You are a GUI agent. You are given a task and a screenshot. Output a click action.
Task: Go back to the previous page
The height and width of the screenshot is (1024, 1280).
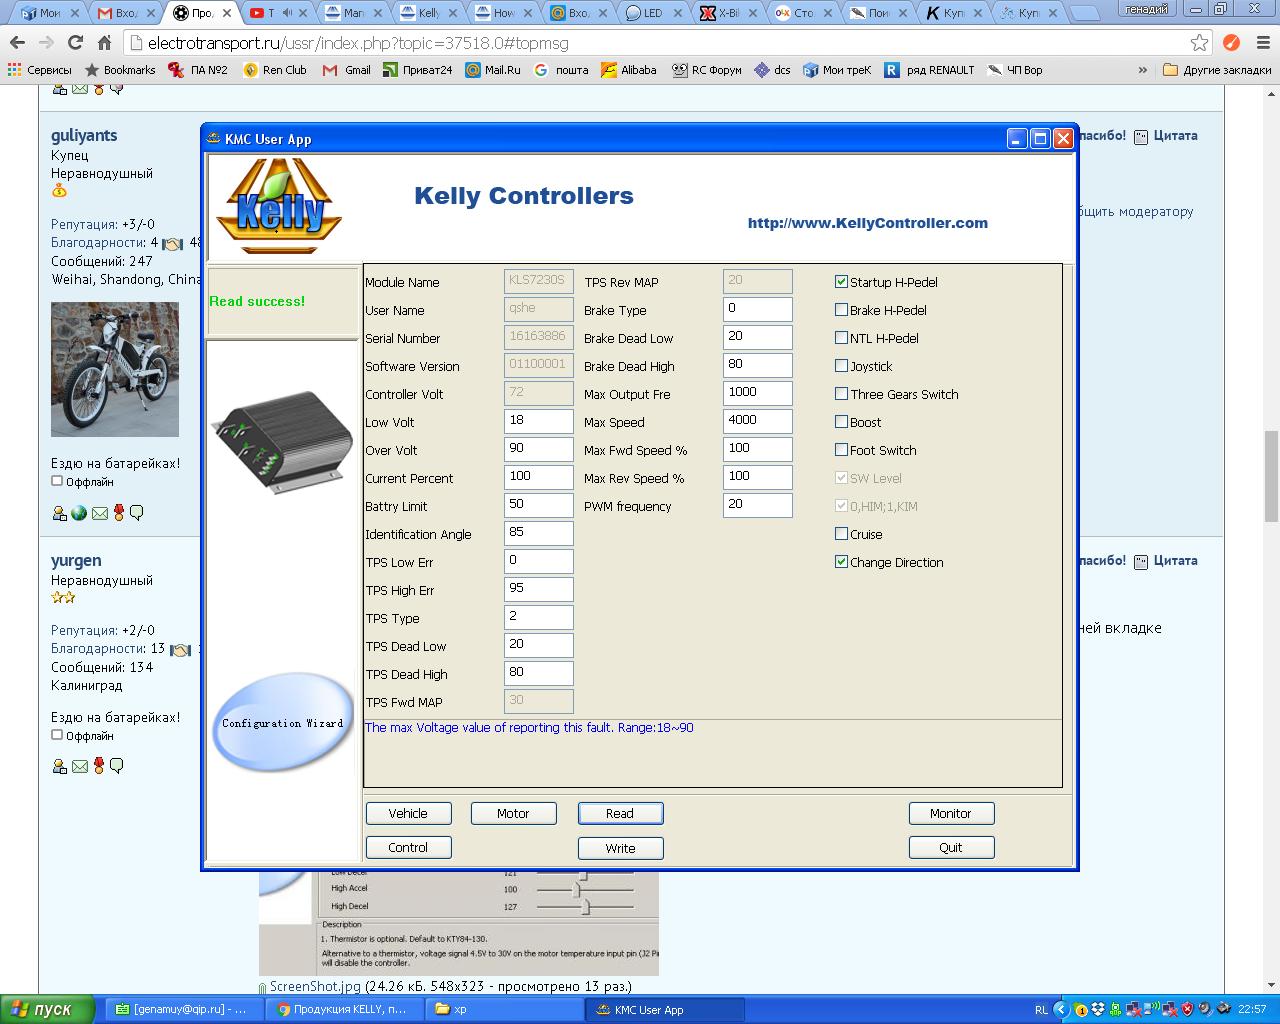[17, 43]
